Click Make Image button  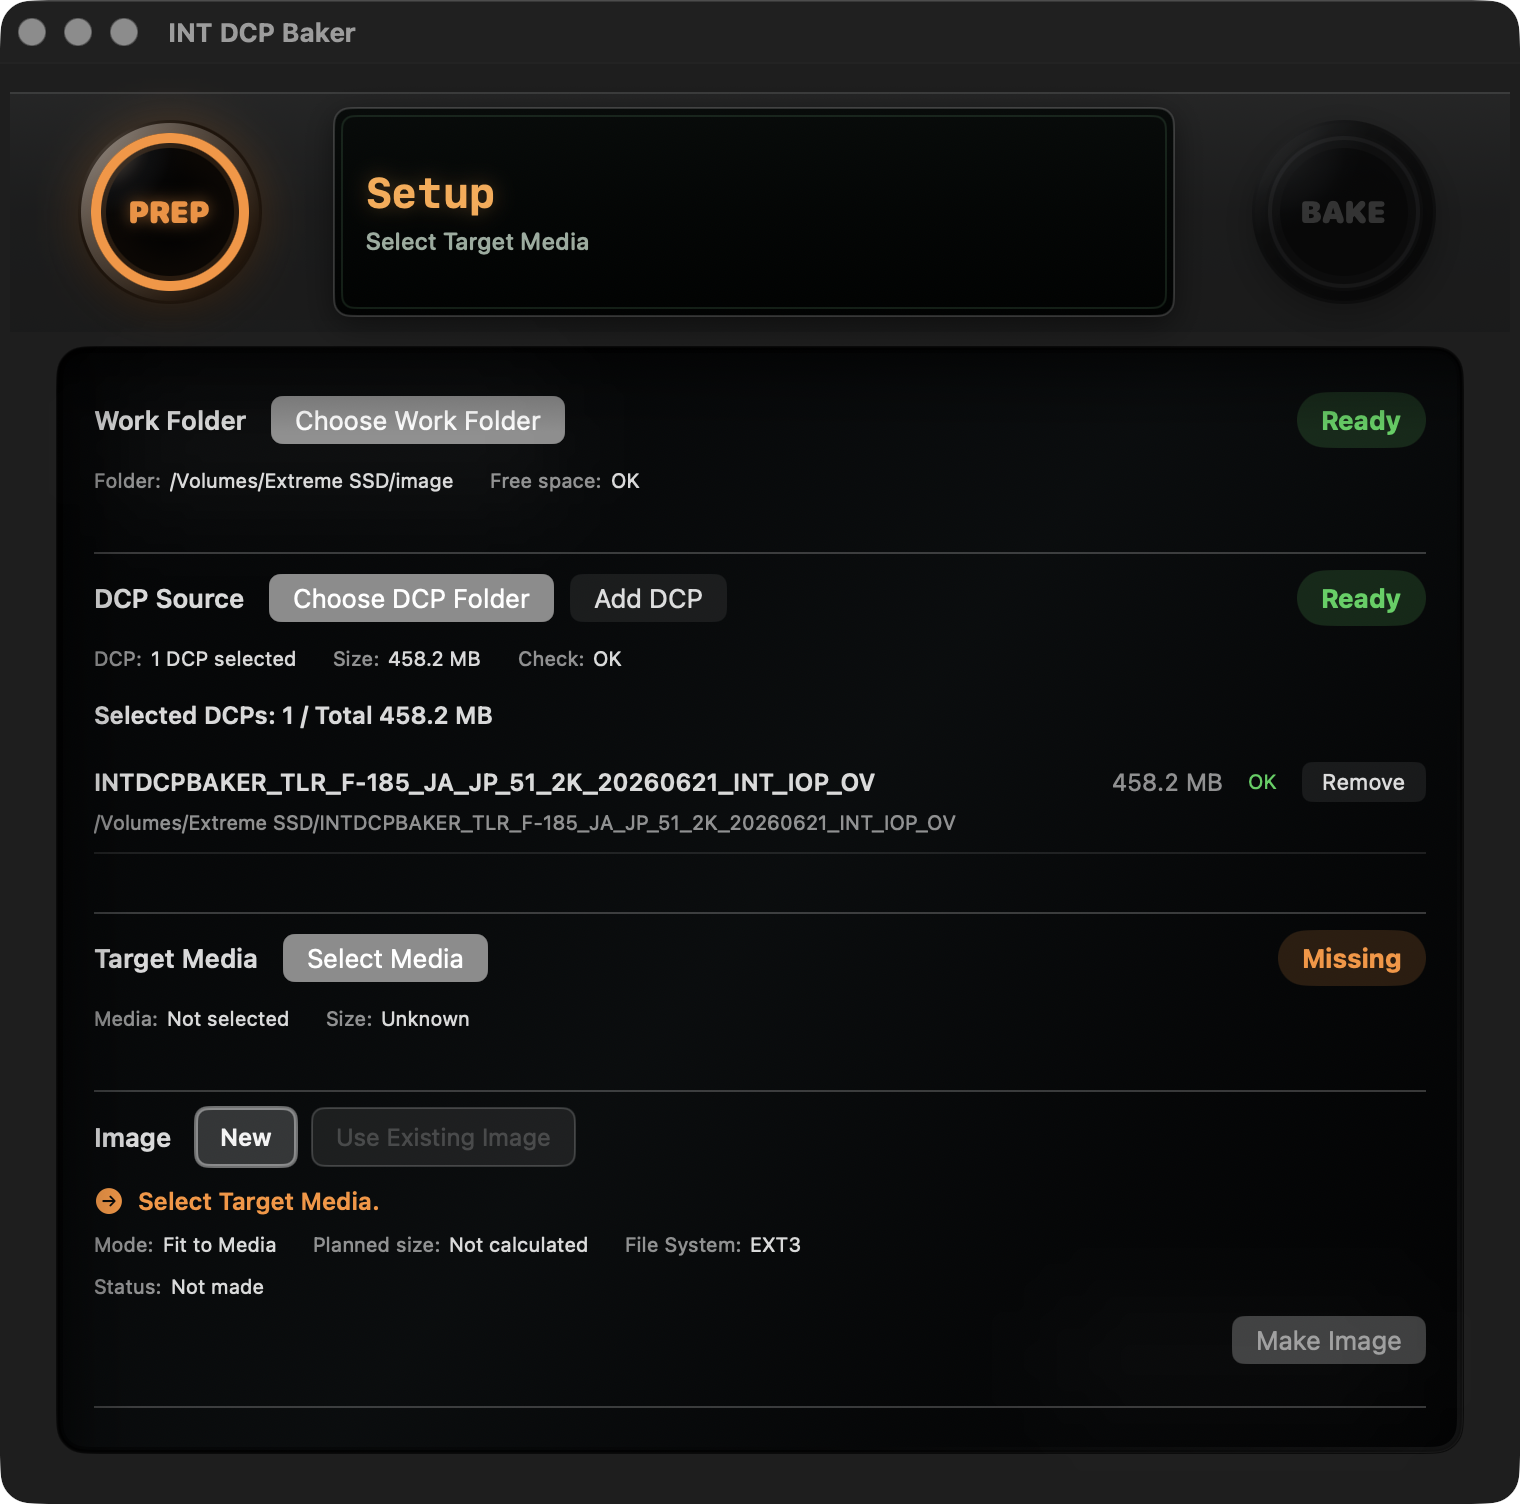tap(1328, 1340)
